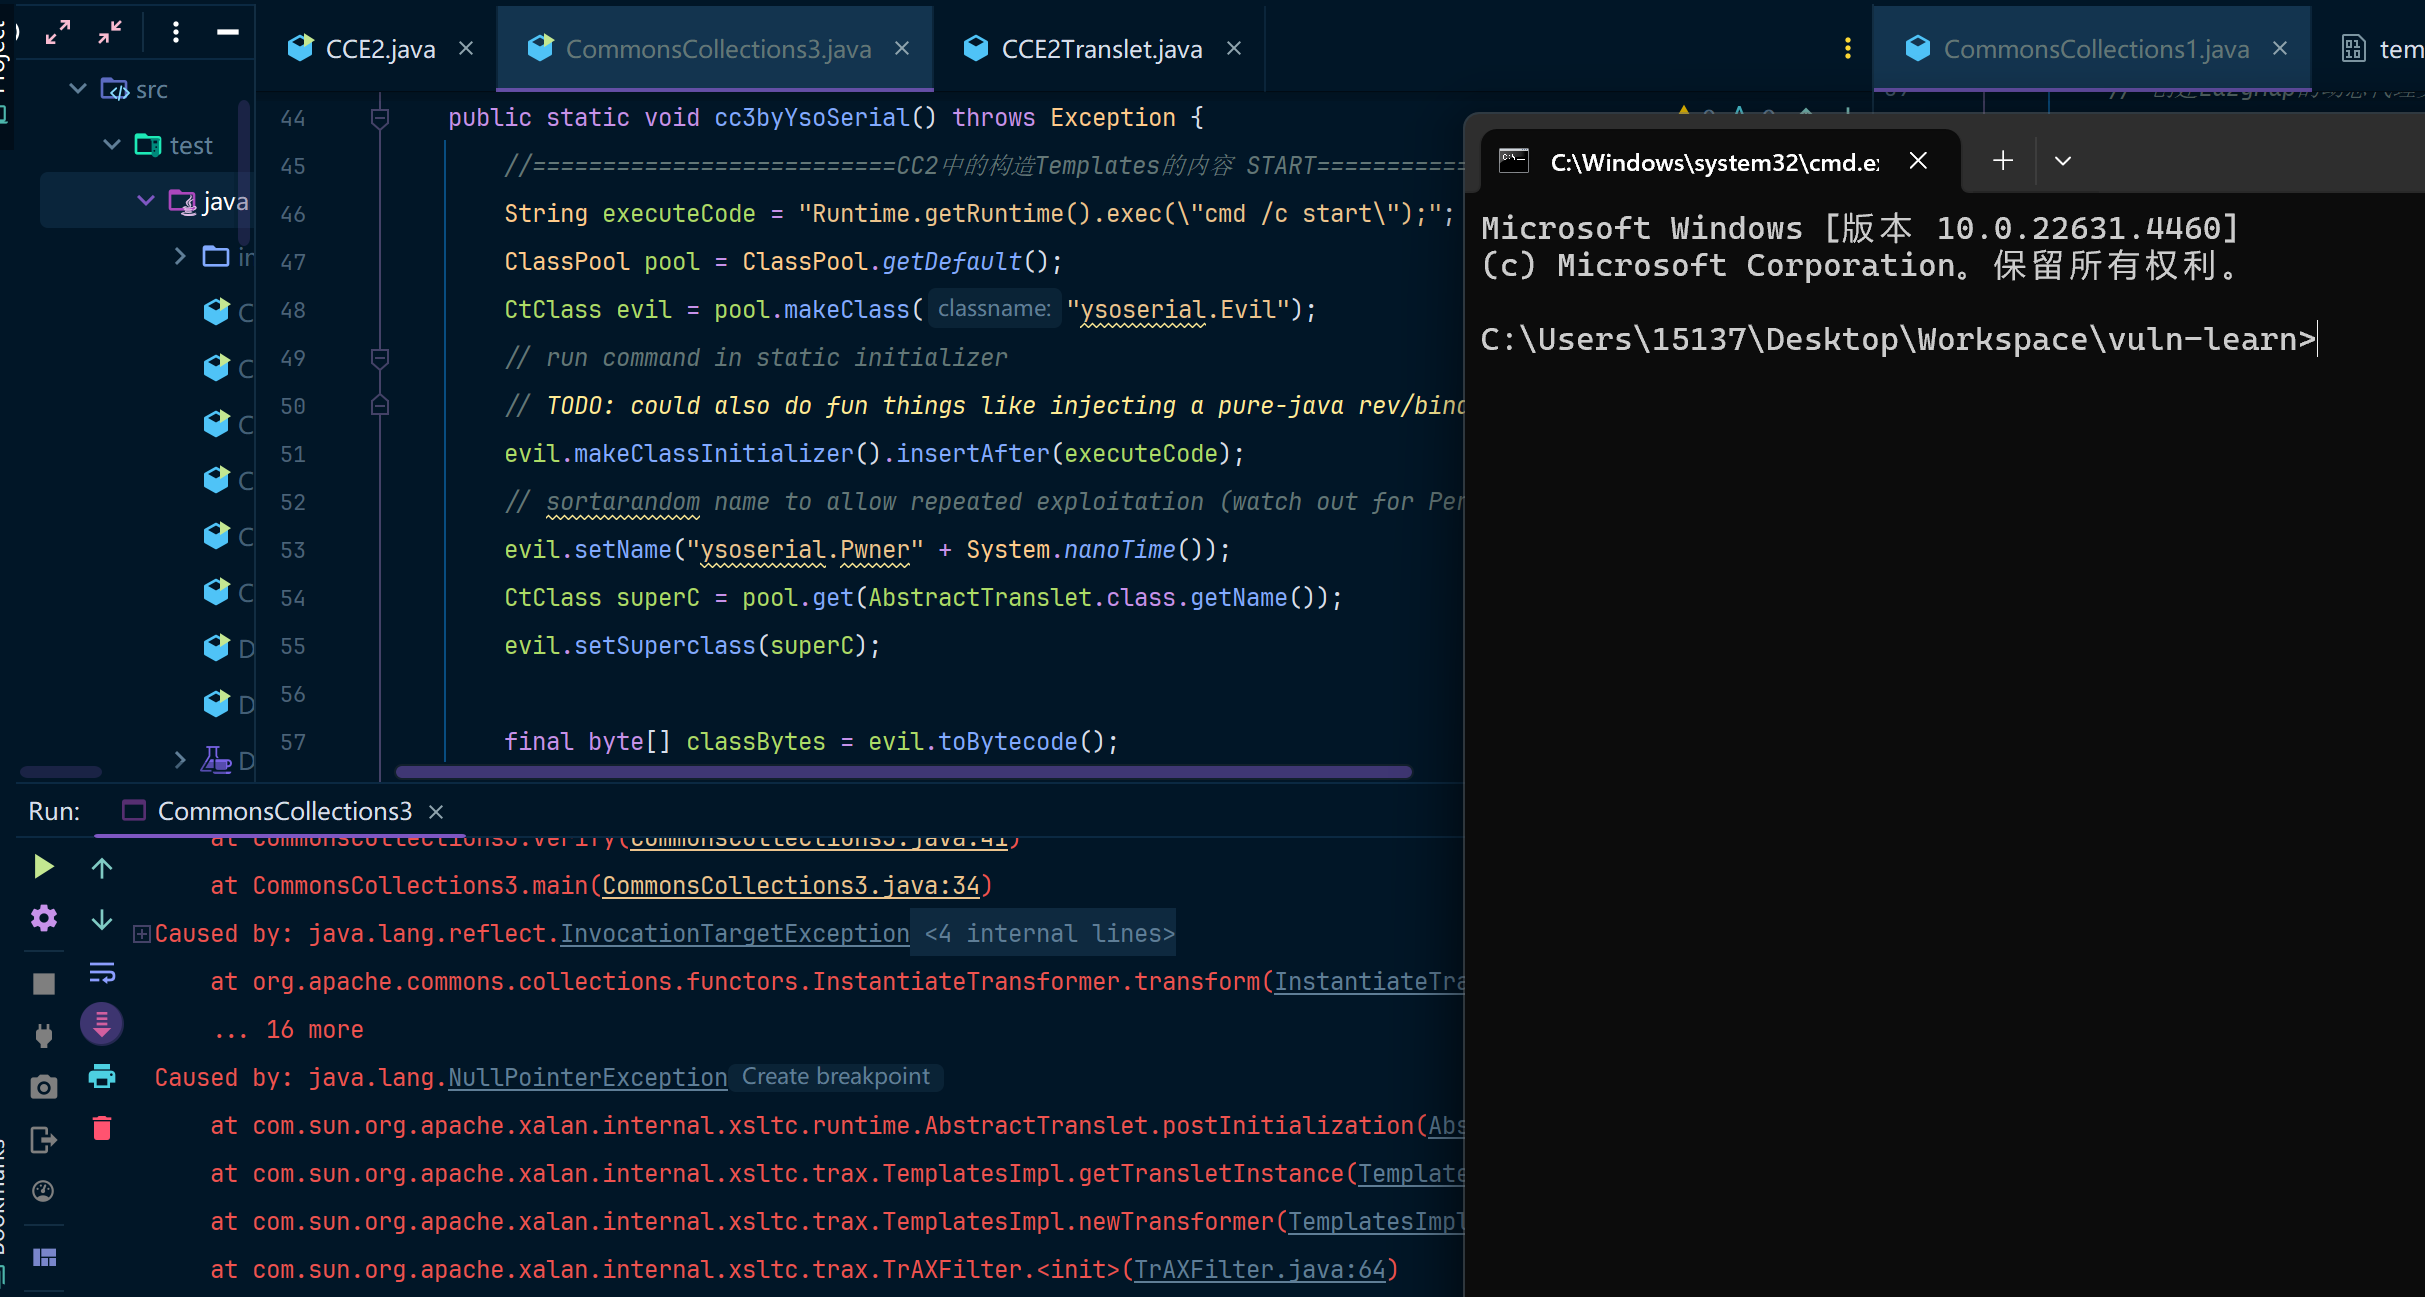2425x1297 pixels.
Task: Expand the 4 internal lines fold
Action: pos(1049,934)
